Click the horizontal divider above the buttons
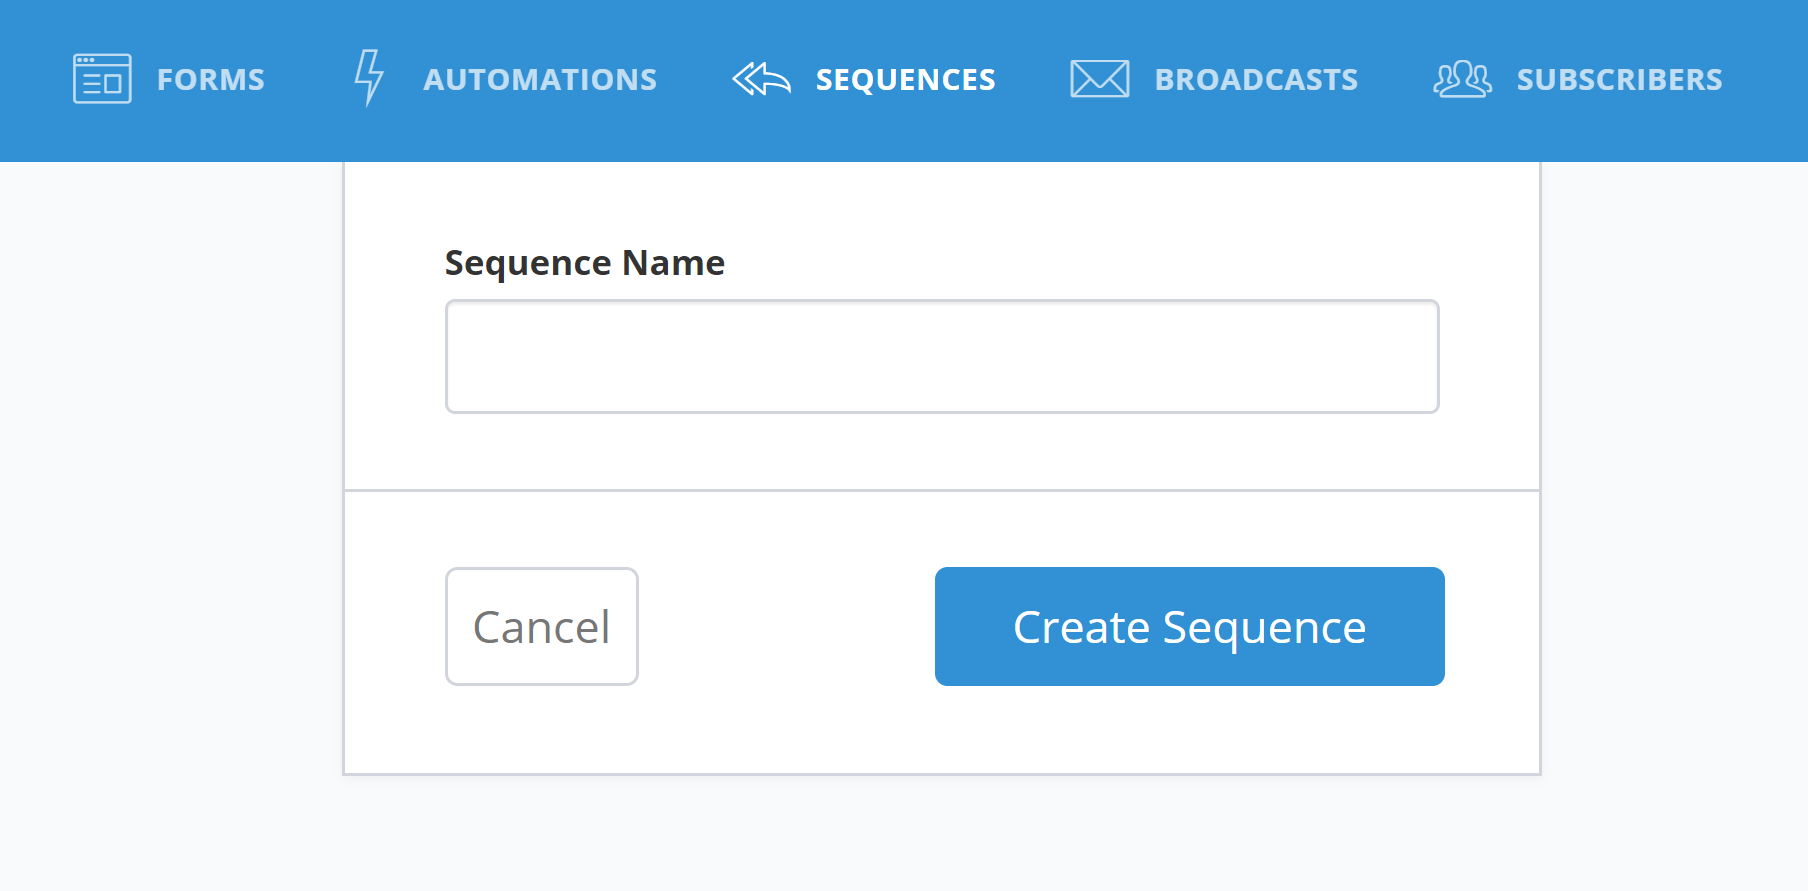The image size is (1808, 891). pyautogui.click(x=942, y=490)
